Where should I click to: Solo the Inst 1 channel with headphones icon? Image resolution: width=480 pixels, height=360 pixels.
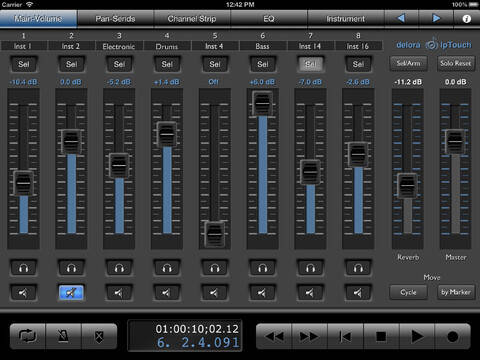[23, 268]
